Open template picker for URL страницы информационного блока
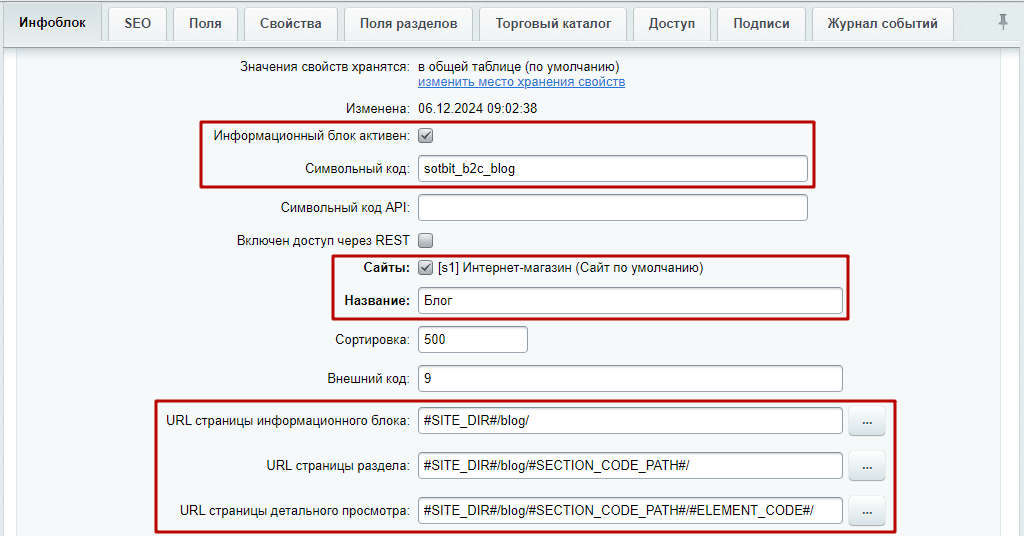This screenshot has height=536, width=1024. click(x=867, y=421)
